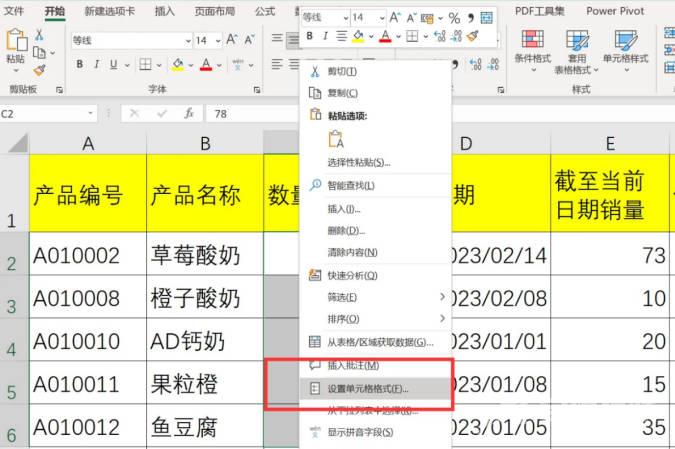The width and height of the screenshot is (675, 449).
Task: Click Percent style in mini toolbar
Action: click(x=454, y=18)
